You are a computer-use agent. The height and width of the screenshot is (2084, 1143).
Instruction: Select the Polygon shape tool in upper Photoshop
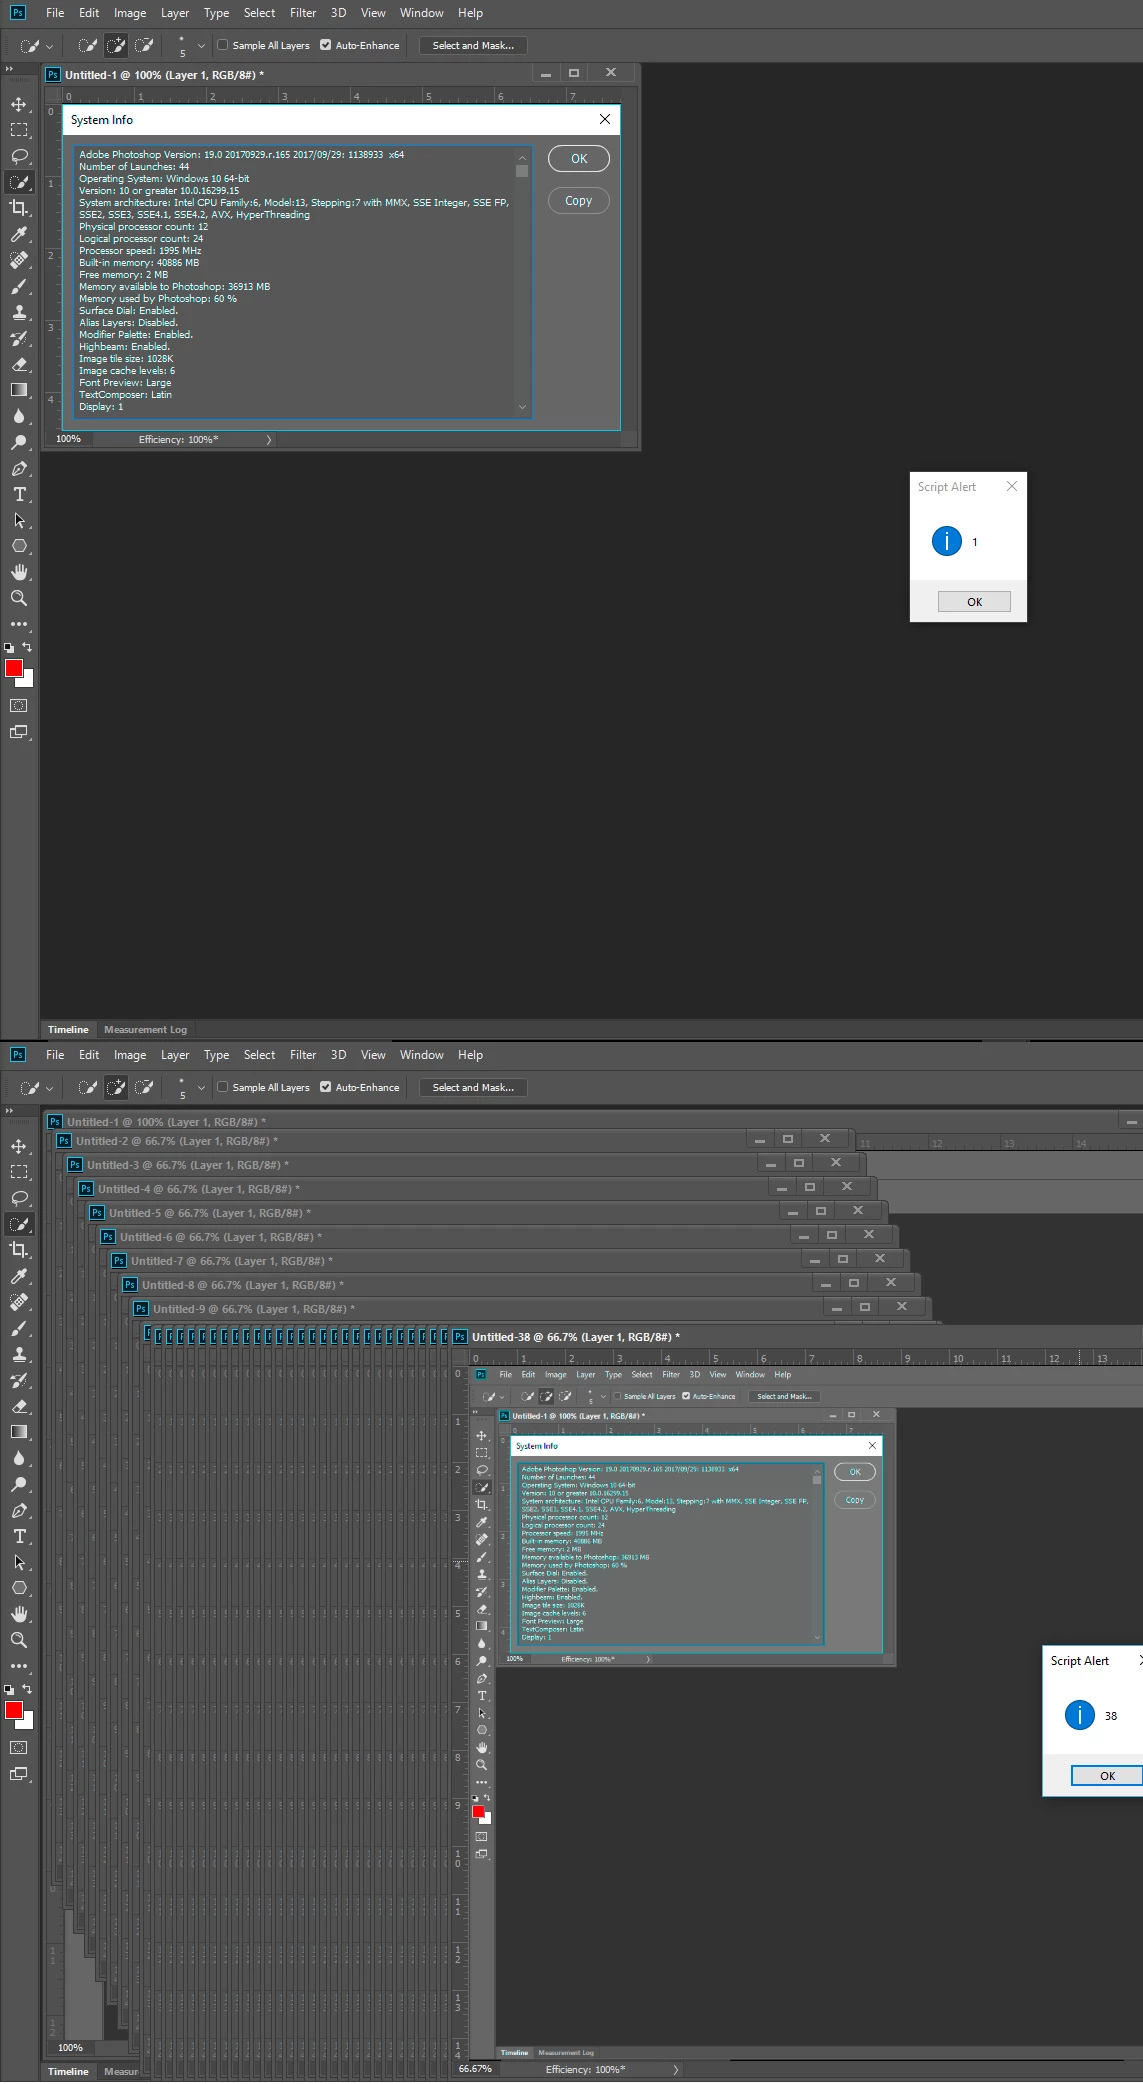pos(19,546)
